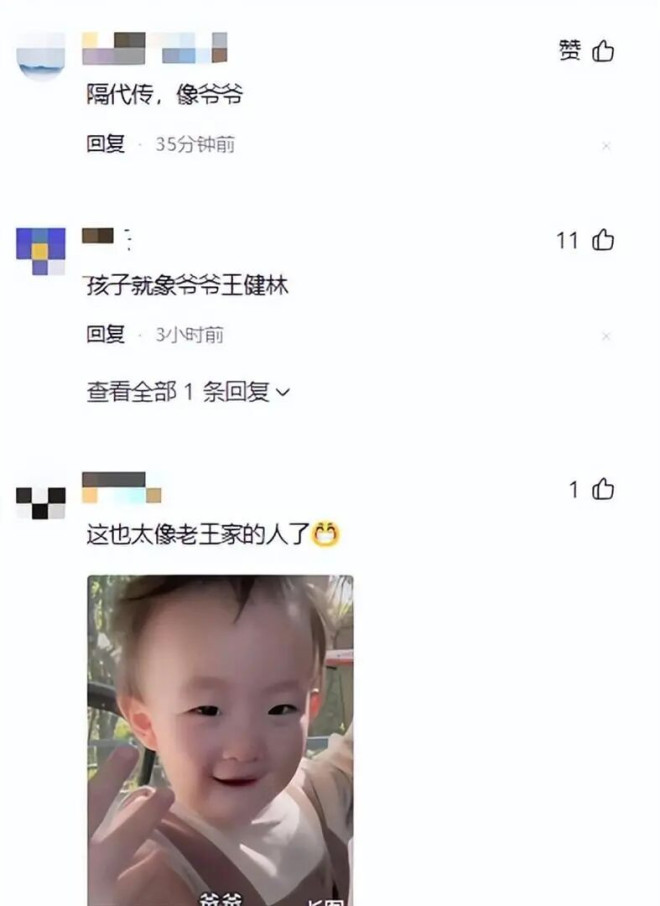Open the blue pixelated avatar profile
Viewport: 660px width, 906px height.
click(x=40, y=251)
